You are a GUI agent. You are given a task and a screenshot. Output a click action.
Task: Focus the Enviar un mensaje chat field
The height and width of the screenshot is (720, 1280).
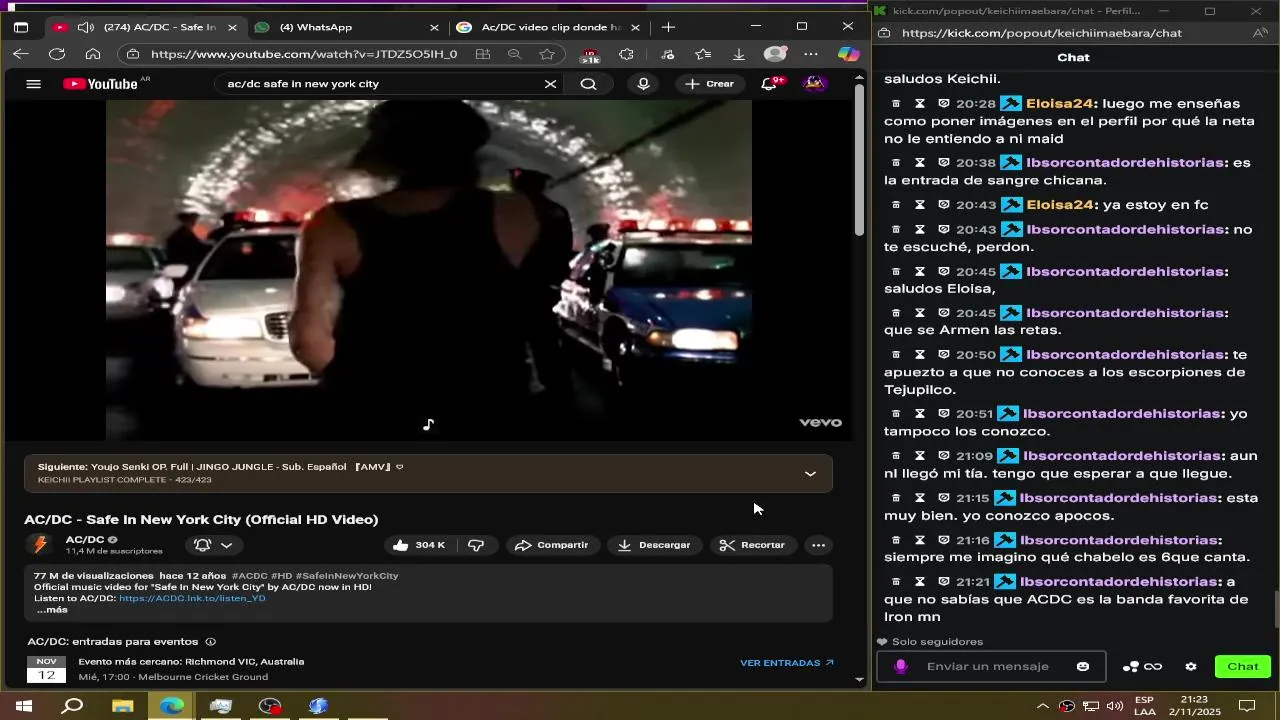[x=991, y=667]
